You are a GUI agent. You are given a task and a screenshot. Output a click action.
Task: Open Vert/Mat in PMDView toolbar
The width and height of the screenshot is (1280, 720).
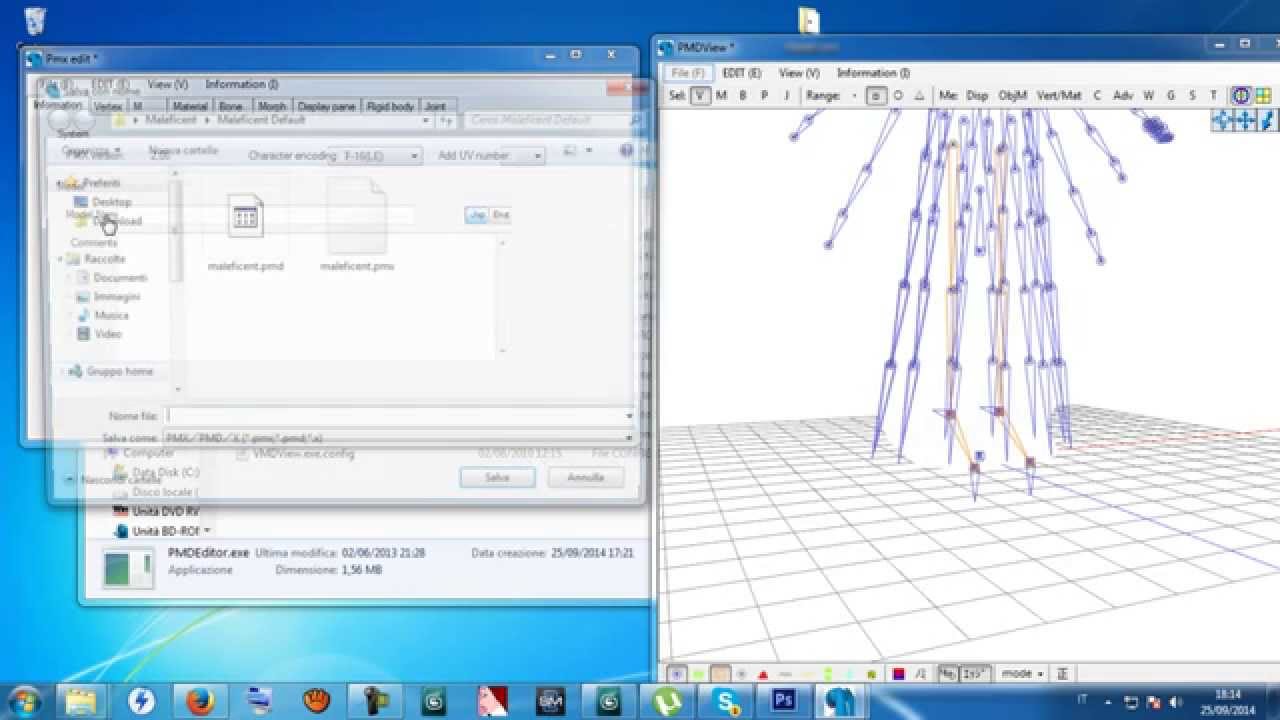click(x=1059, y=96)
